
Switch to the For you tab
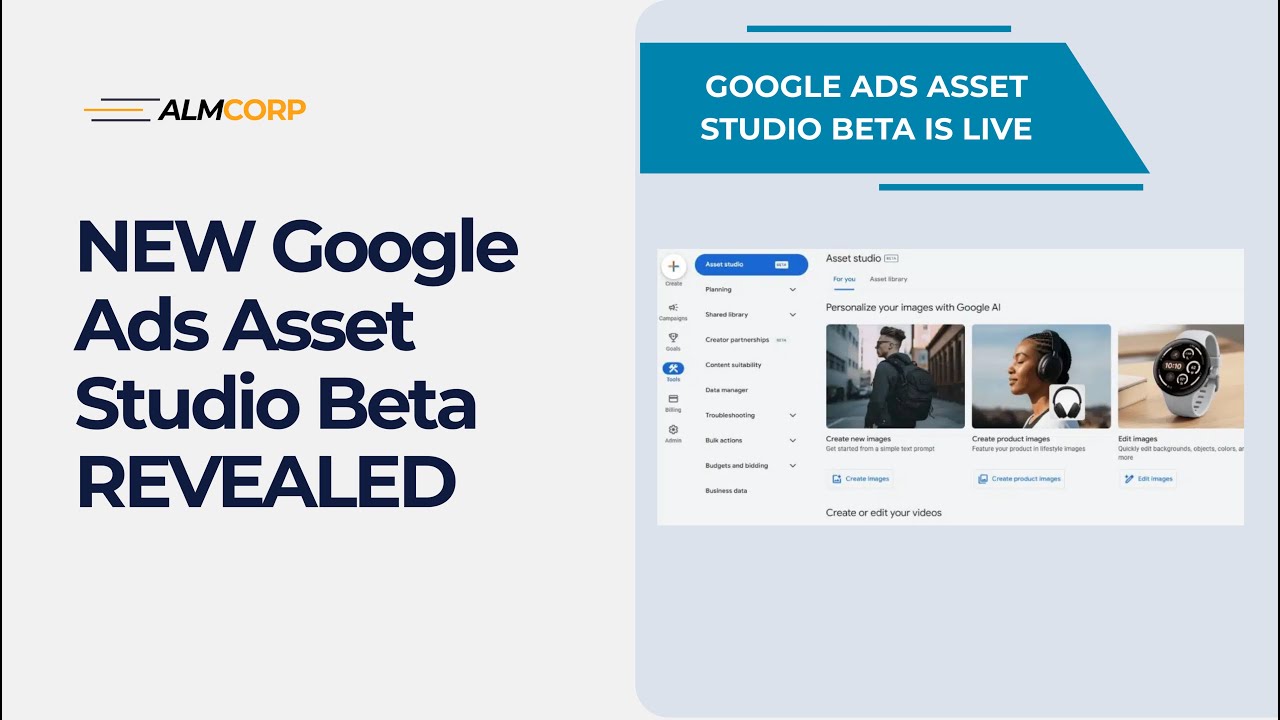[844, 279]
